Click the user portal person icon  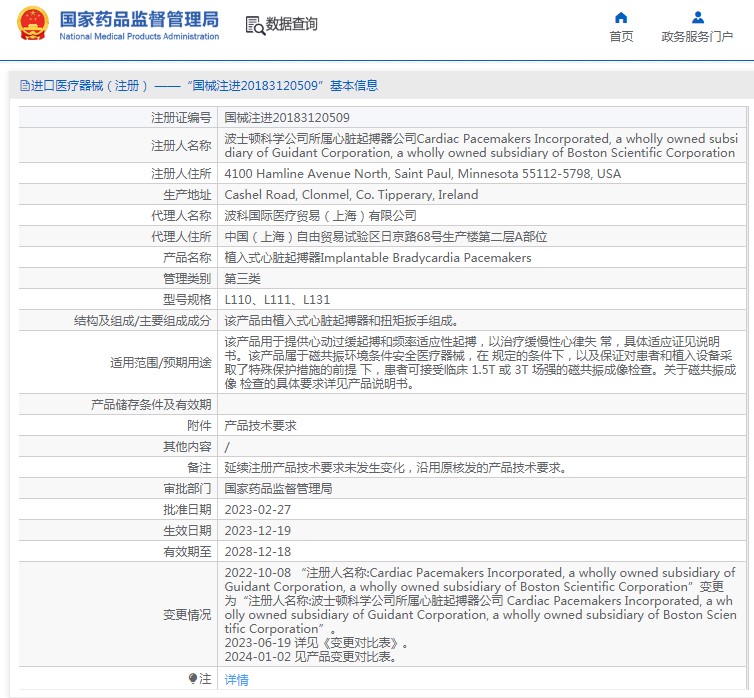pos(698,18)
